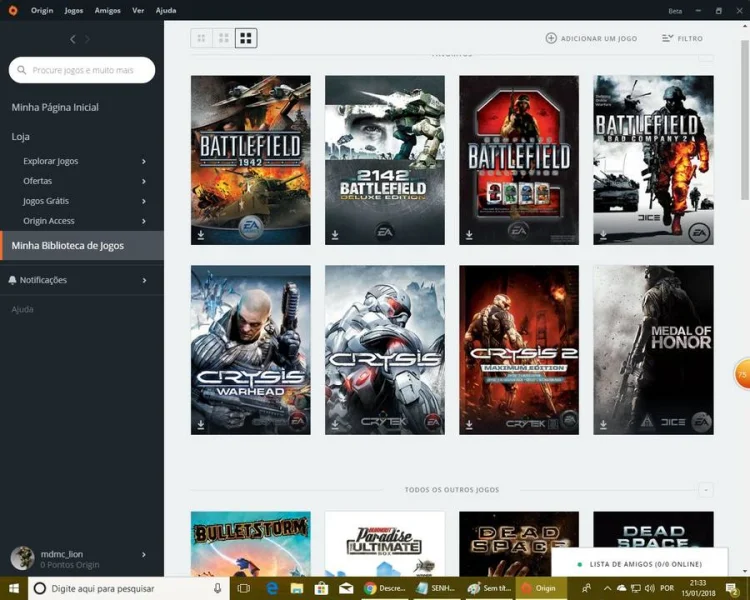Download Crysis 2 Maximum Edition via arrow icon
This screenshot has width=750, height=600.
tap(469, 424)
